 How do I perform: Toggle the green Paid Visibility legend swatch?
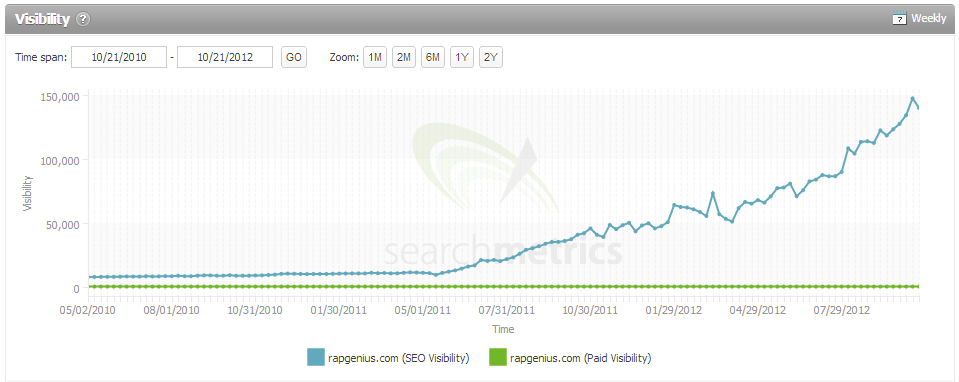coord(498,357)
